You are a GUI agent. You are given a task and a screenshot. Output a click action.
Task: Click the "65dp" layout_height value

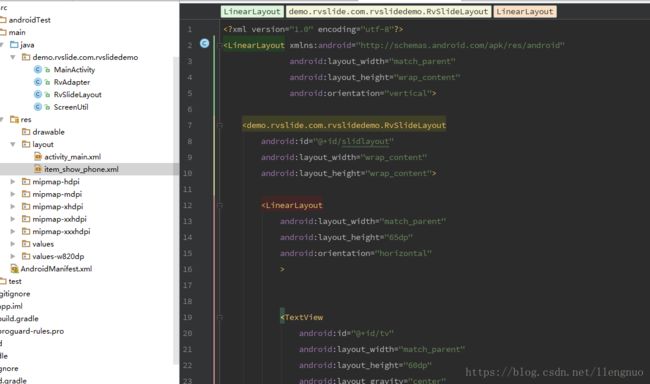click(x=399, y=237)
